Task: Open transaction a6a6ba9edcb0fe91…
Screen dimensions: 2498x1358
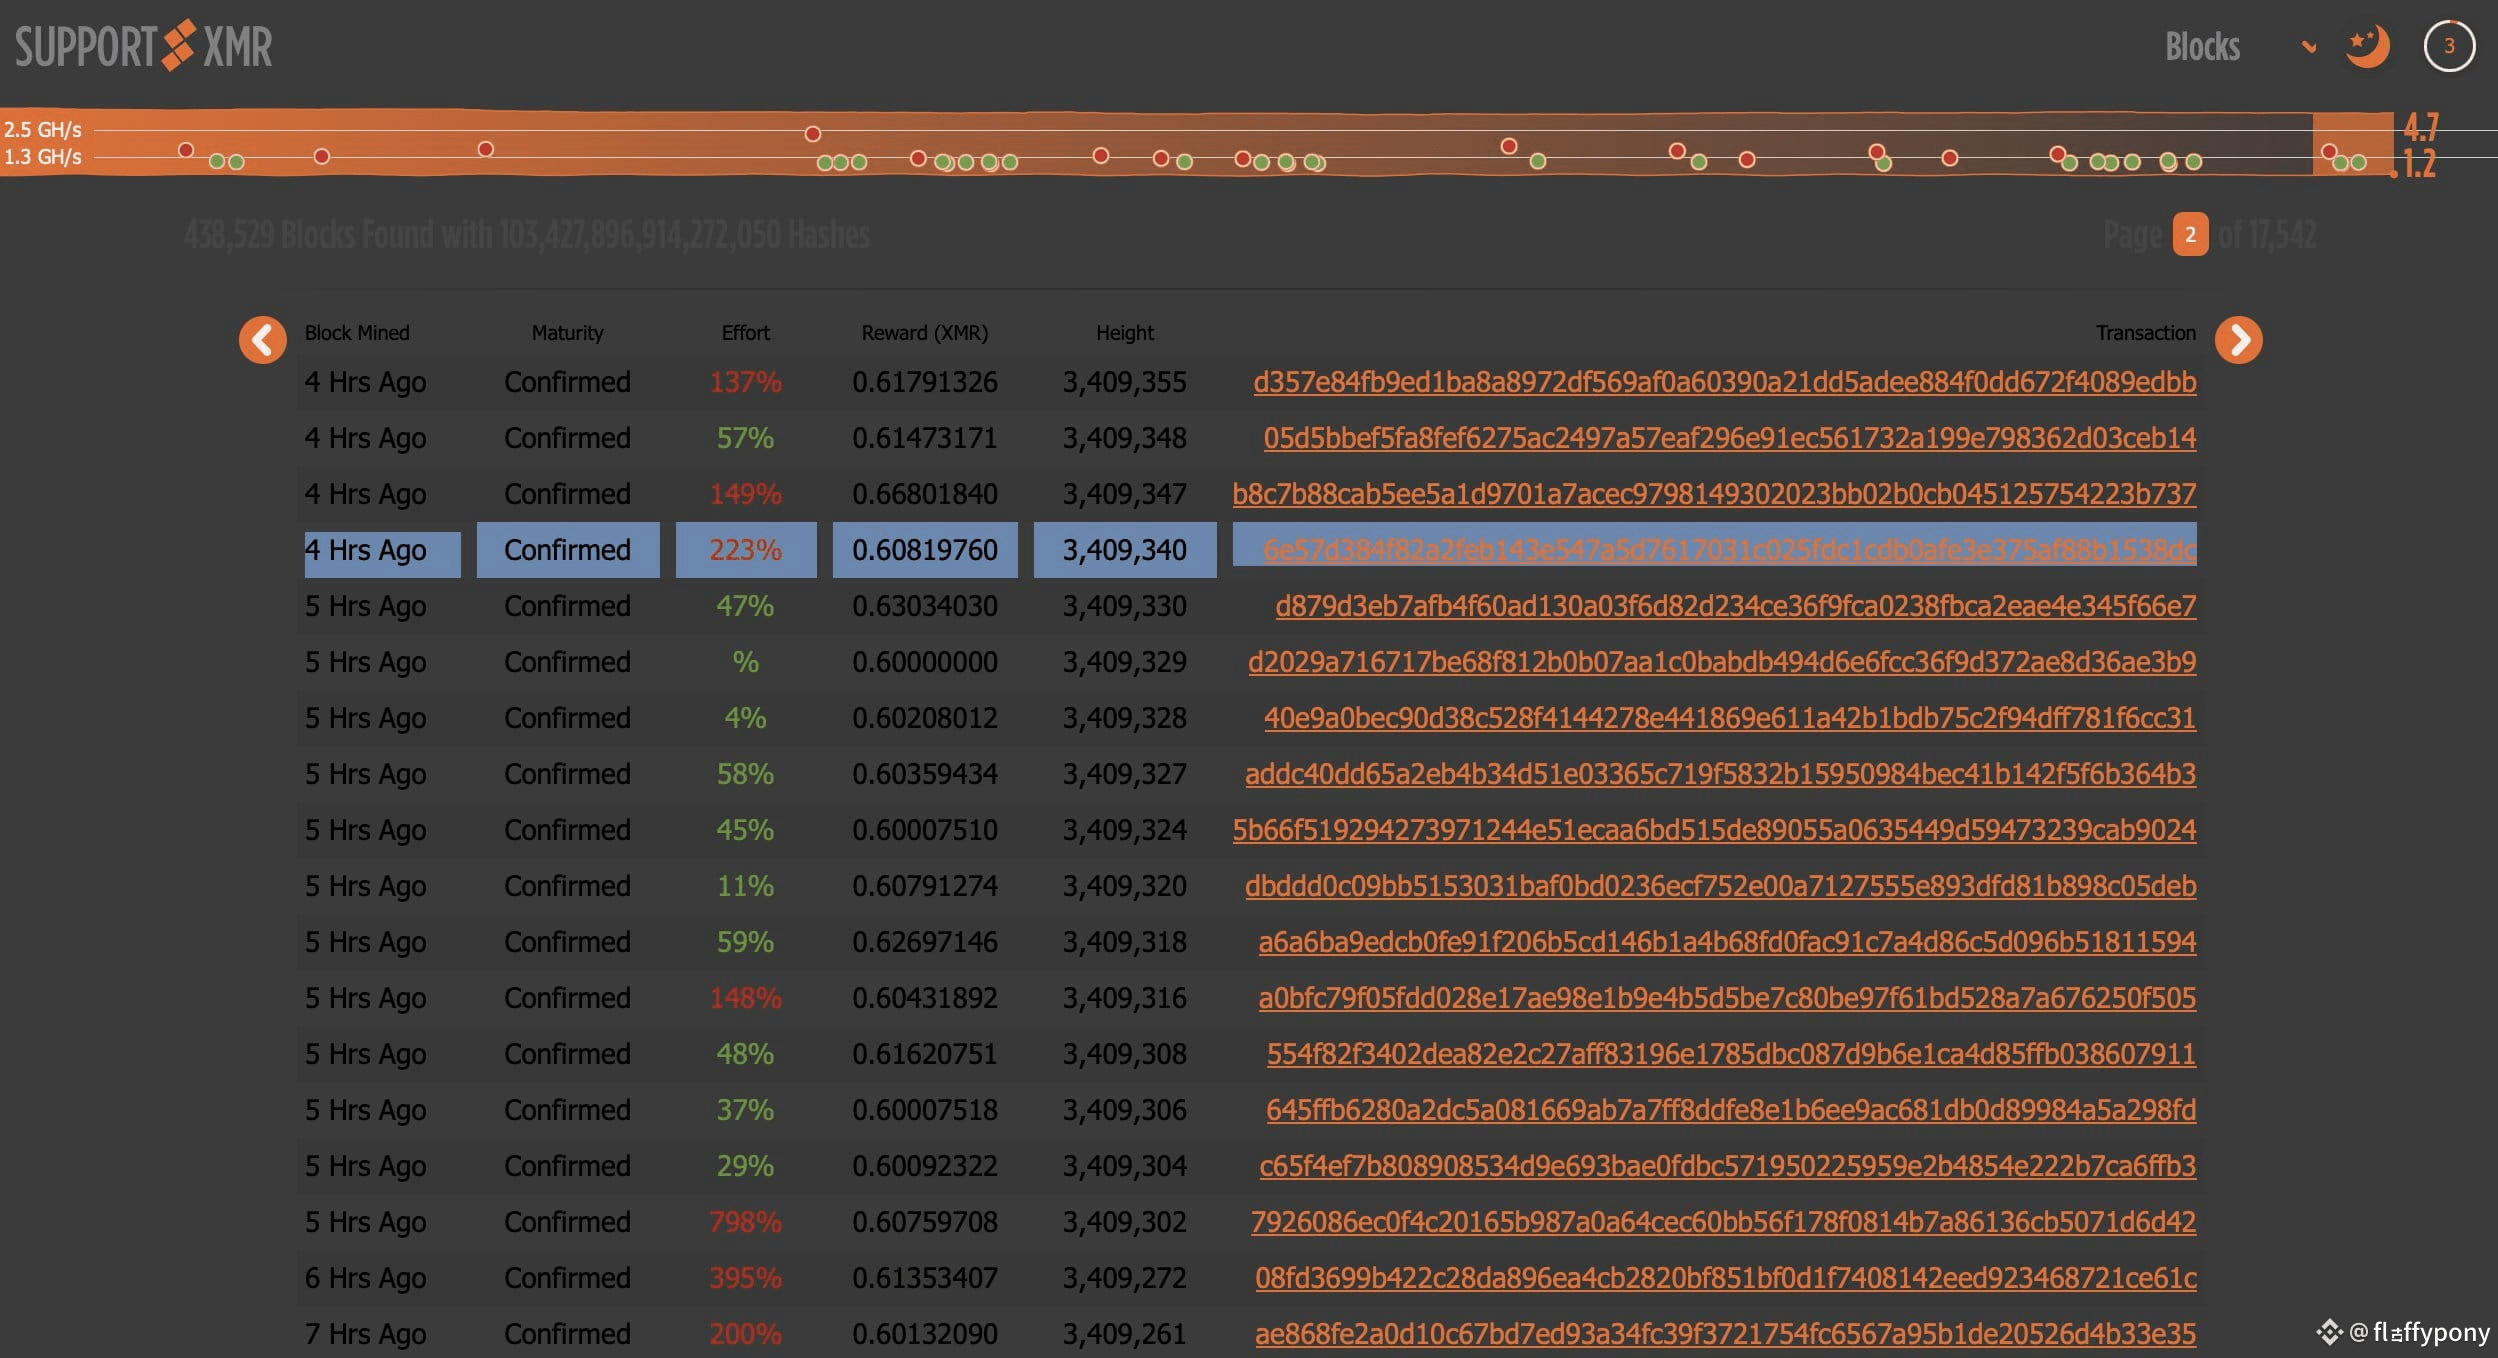Action: pos(1727,942)
